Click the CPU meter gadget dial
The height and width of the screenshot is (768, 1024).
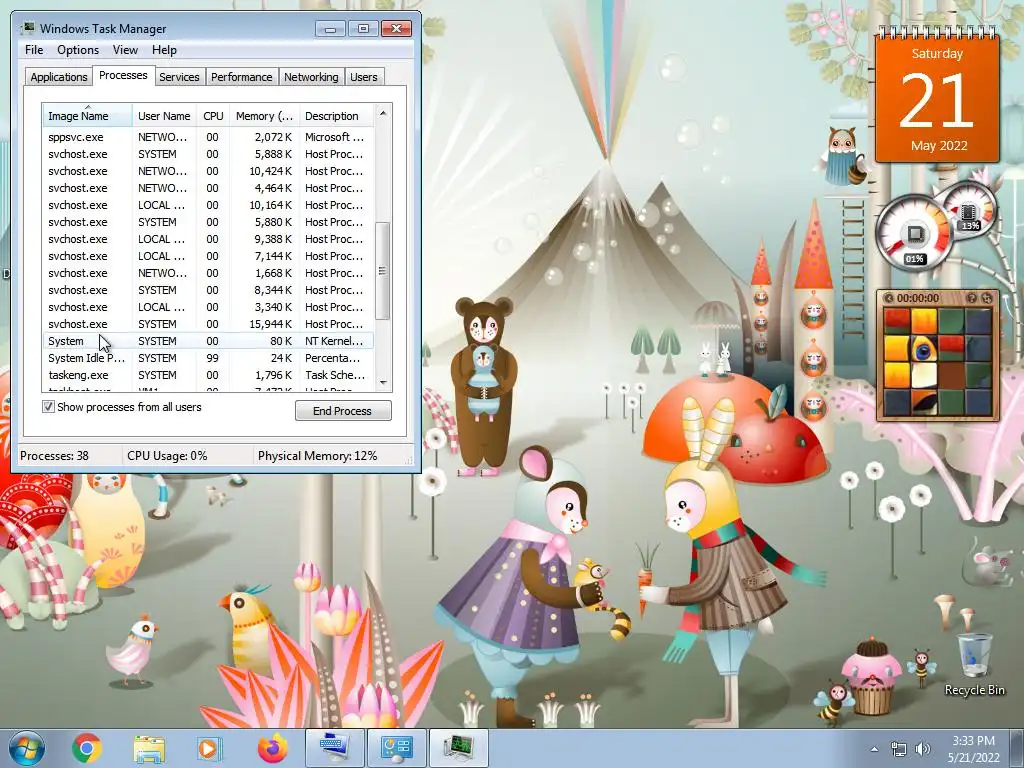pos(914,234)
